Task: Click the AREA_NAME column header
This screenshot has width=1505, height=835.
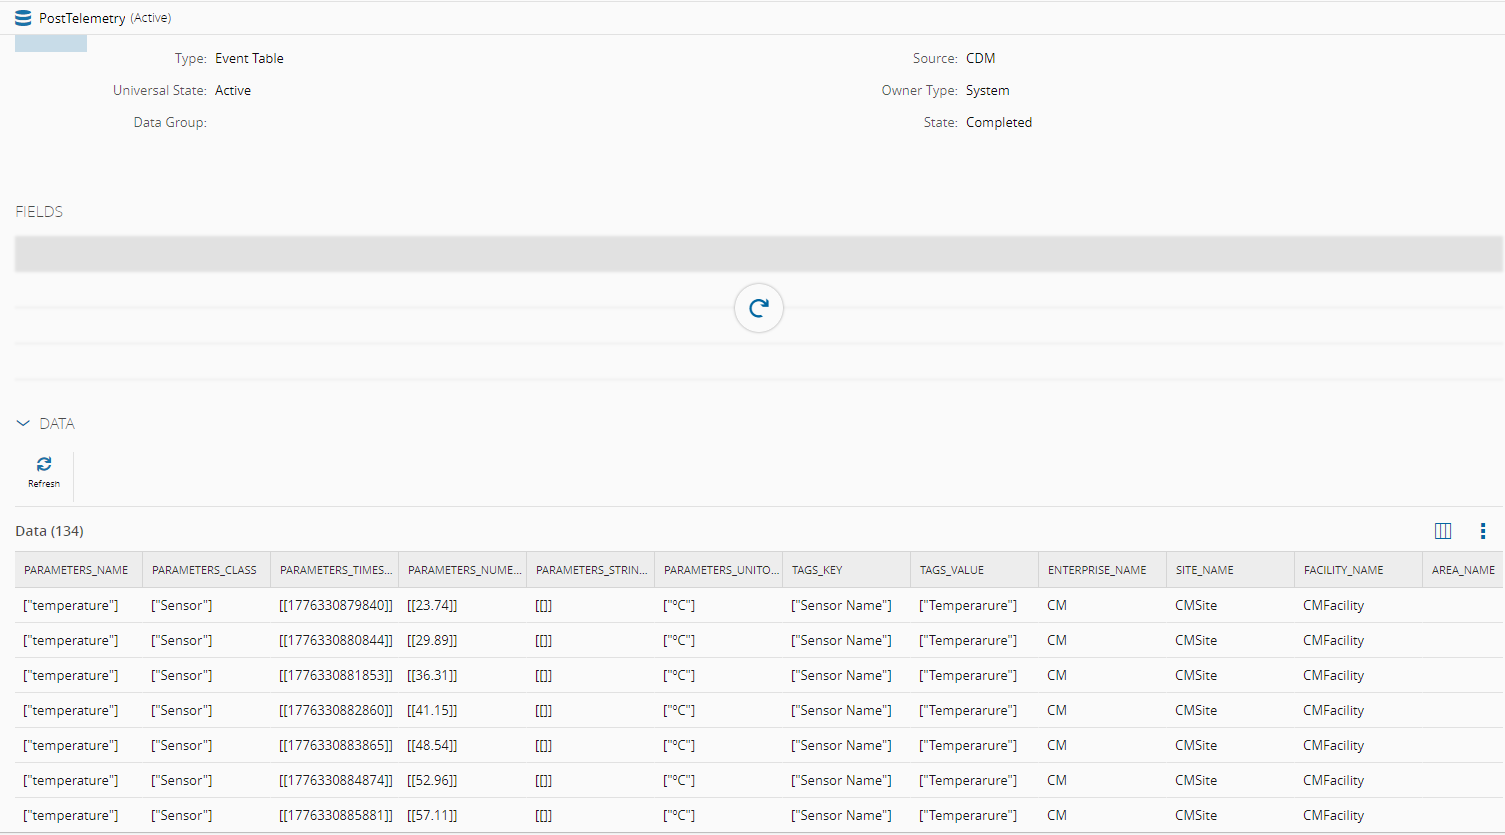Action: click(x=1461, y=569)
